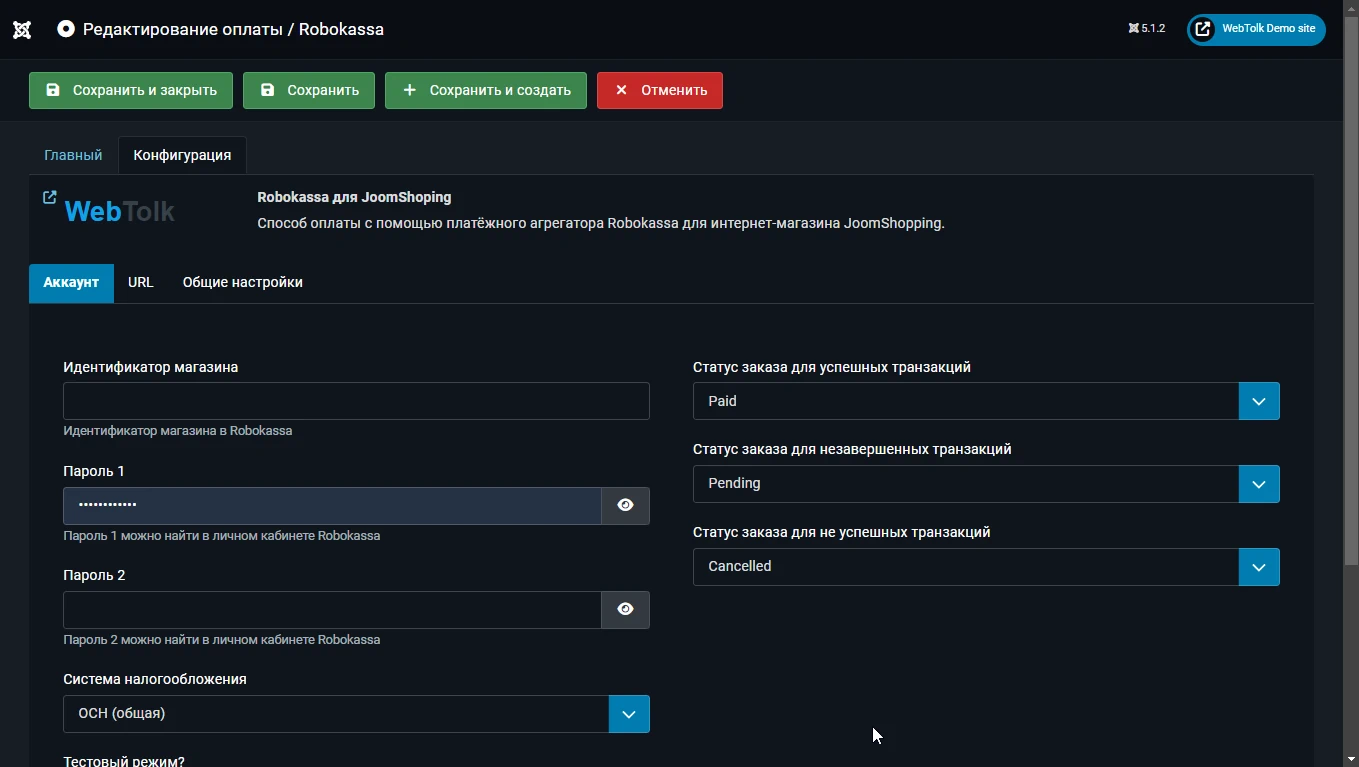Open the URL sub-tab
Image resolution: width=1359 pixels, height=767 pixels.
tap(141, 283)
